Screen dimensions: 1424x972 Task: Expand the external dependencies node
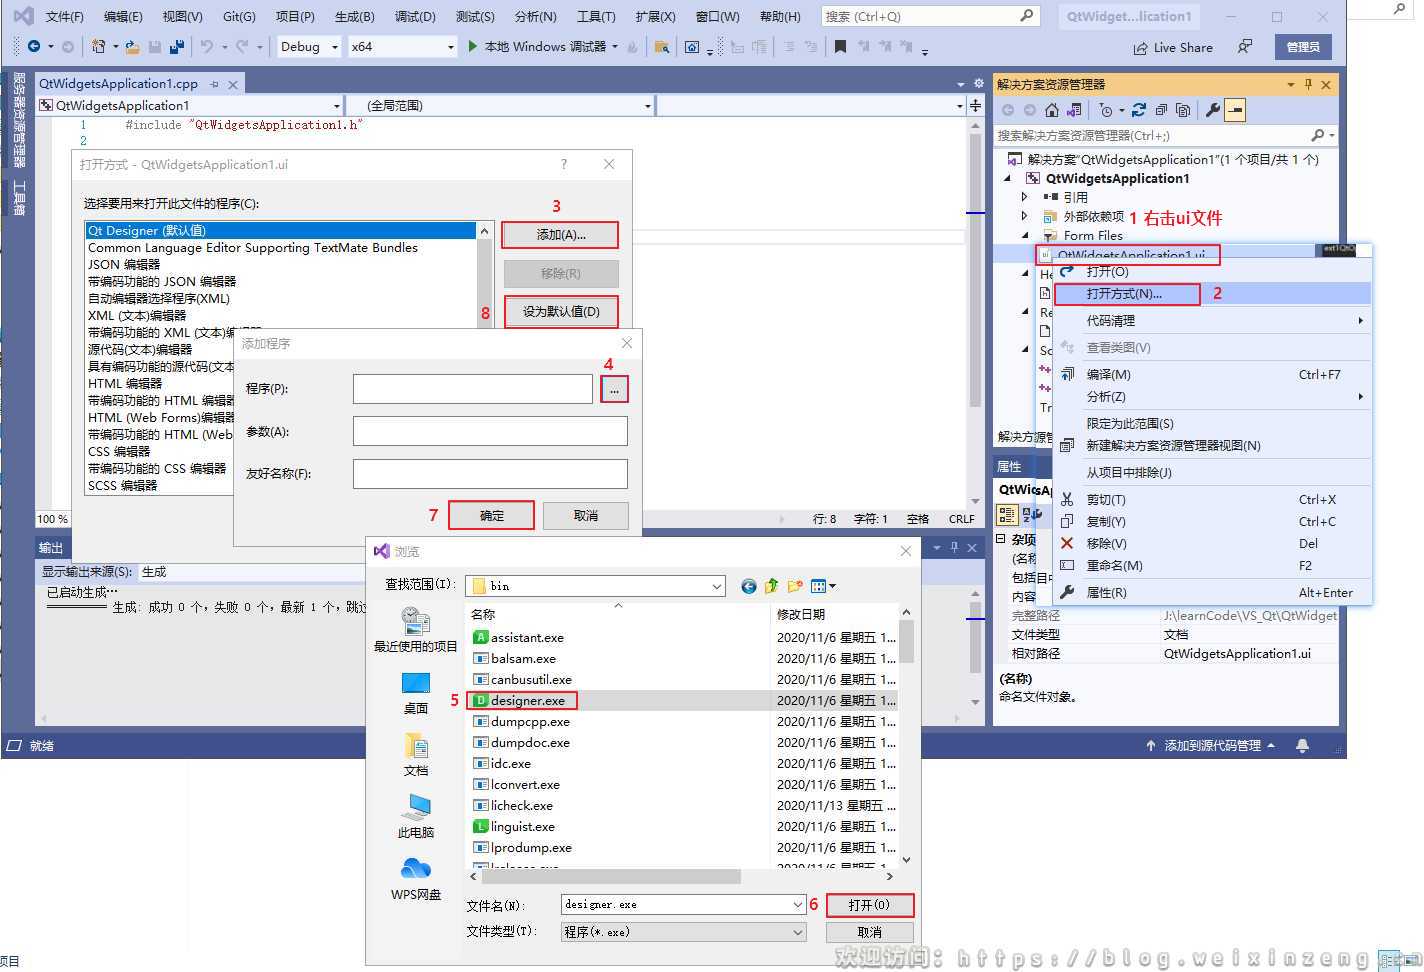tap(1025, 216)
